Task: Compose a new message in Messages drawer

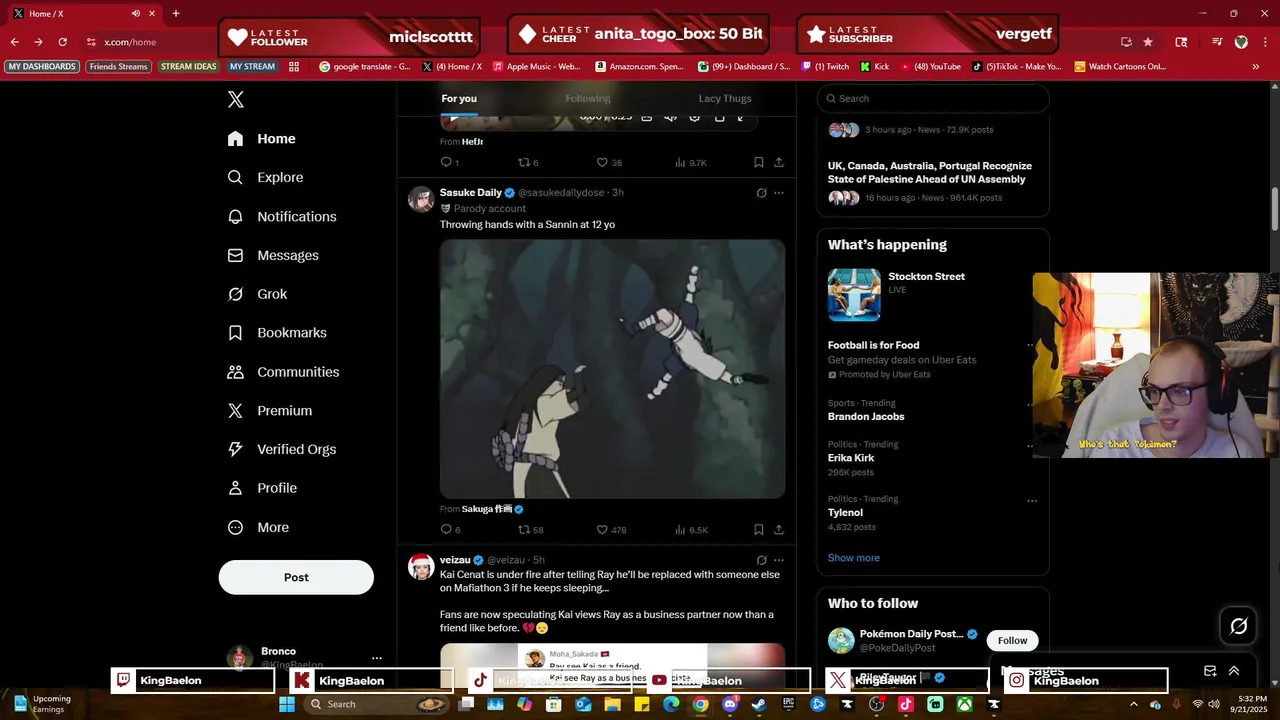Action: [1210, 671]
